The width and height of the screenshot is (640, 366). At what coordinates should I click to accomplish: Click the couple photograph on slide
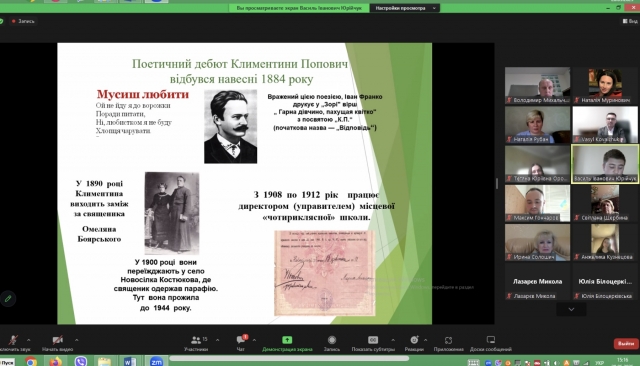(x=172, y=213)
